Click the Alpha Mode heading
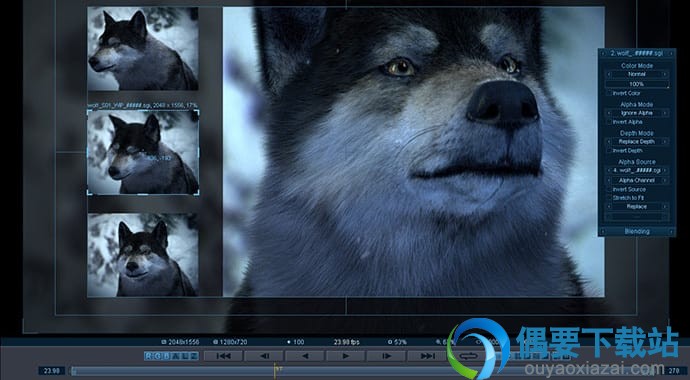Screen dimensions: 690x380 tap(637, 104)
